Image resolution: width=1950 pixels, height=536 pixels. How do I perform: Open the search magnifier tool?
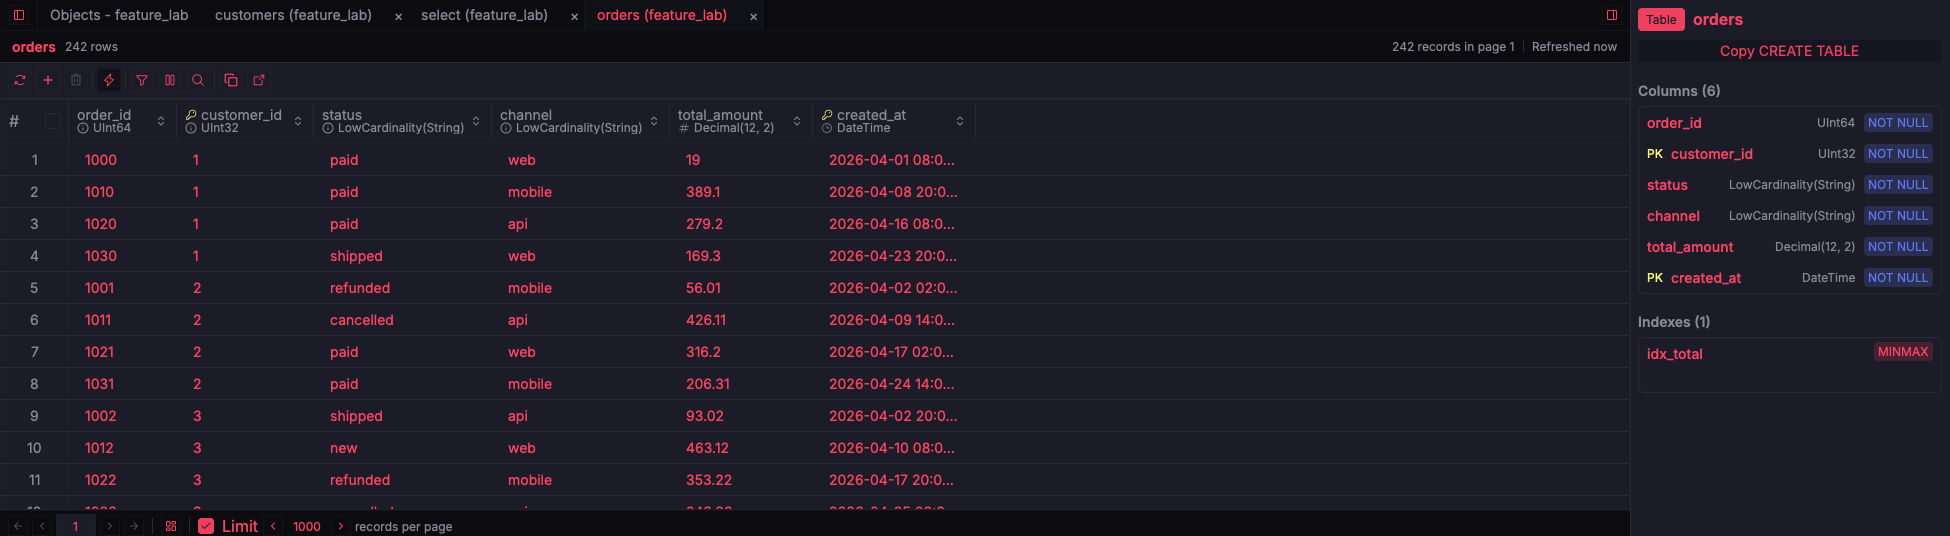pyautogui.click(x=198, y=80)
